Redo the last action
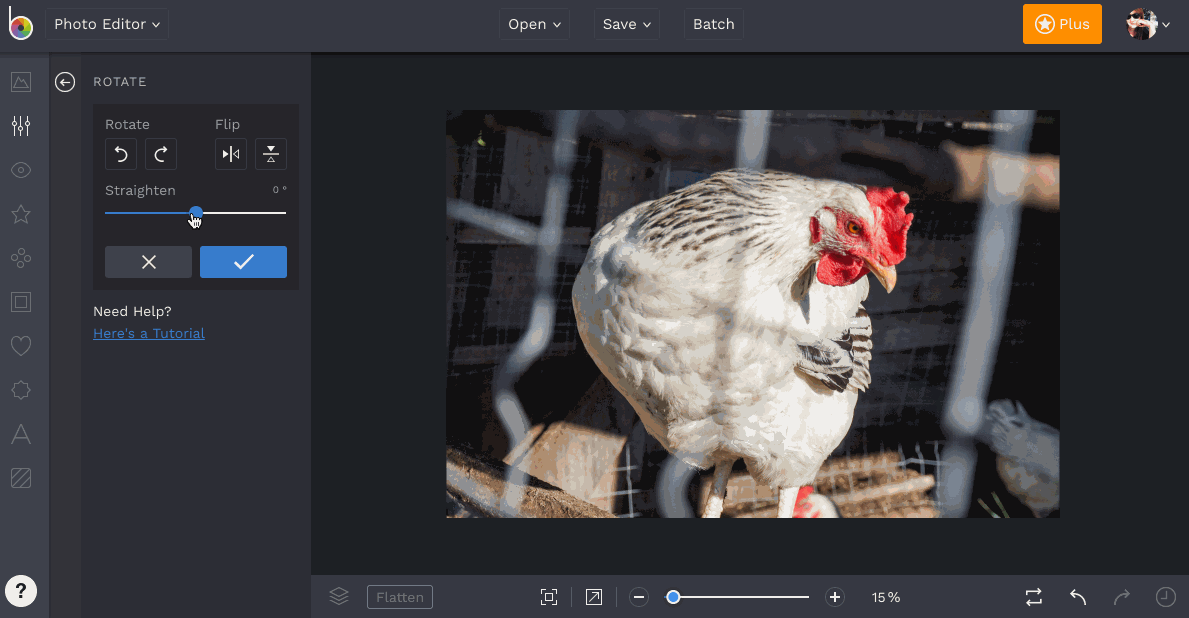 click(1122, 598)
